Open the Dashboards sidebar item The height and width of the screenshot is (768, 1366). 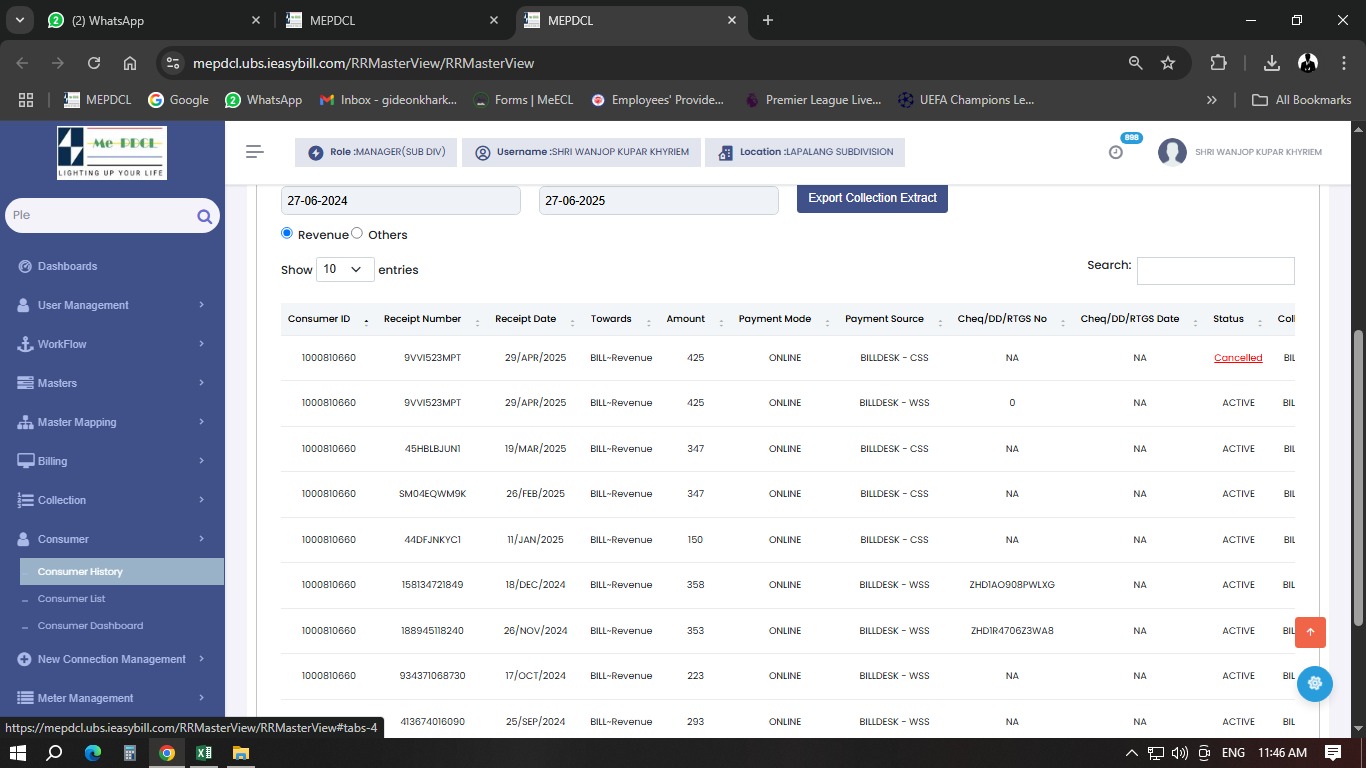point(67,266)
